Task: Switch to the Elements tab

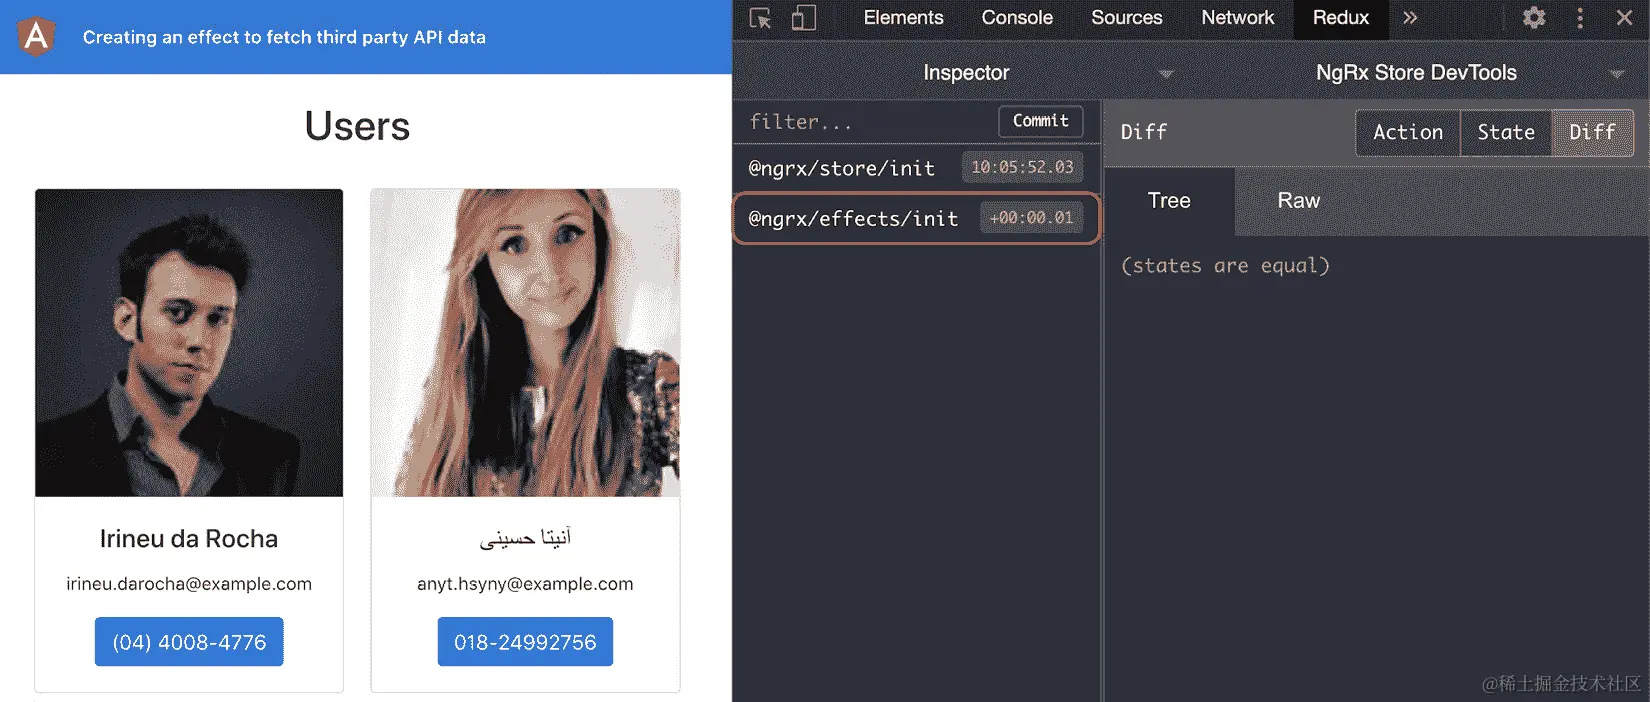Action: [903, 18]
